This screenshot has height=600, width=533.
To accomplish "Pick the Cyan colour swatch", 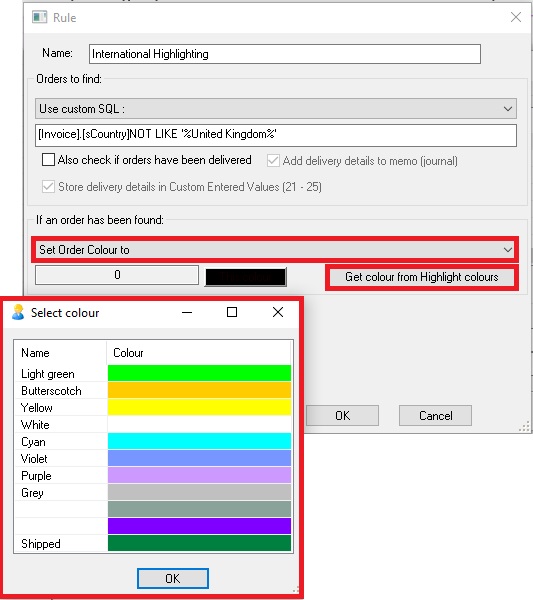I will 199,441.
